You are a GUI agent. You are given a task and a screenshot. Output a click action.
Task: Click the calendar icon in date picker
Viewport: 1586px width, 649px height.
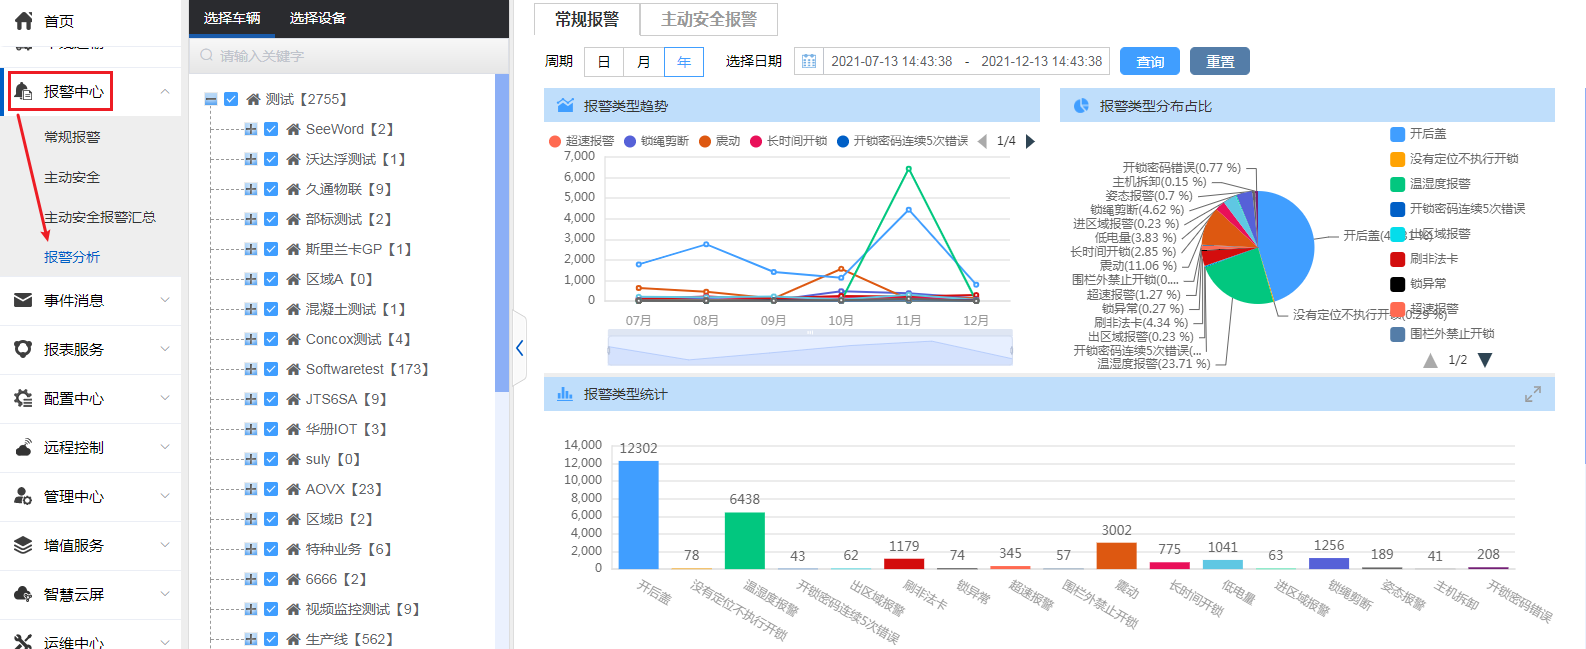[x=809, y=61]
